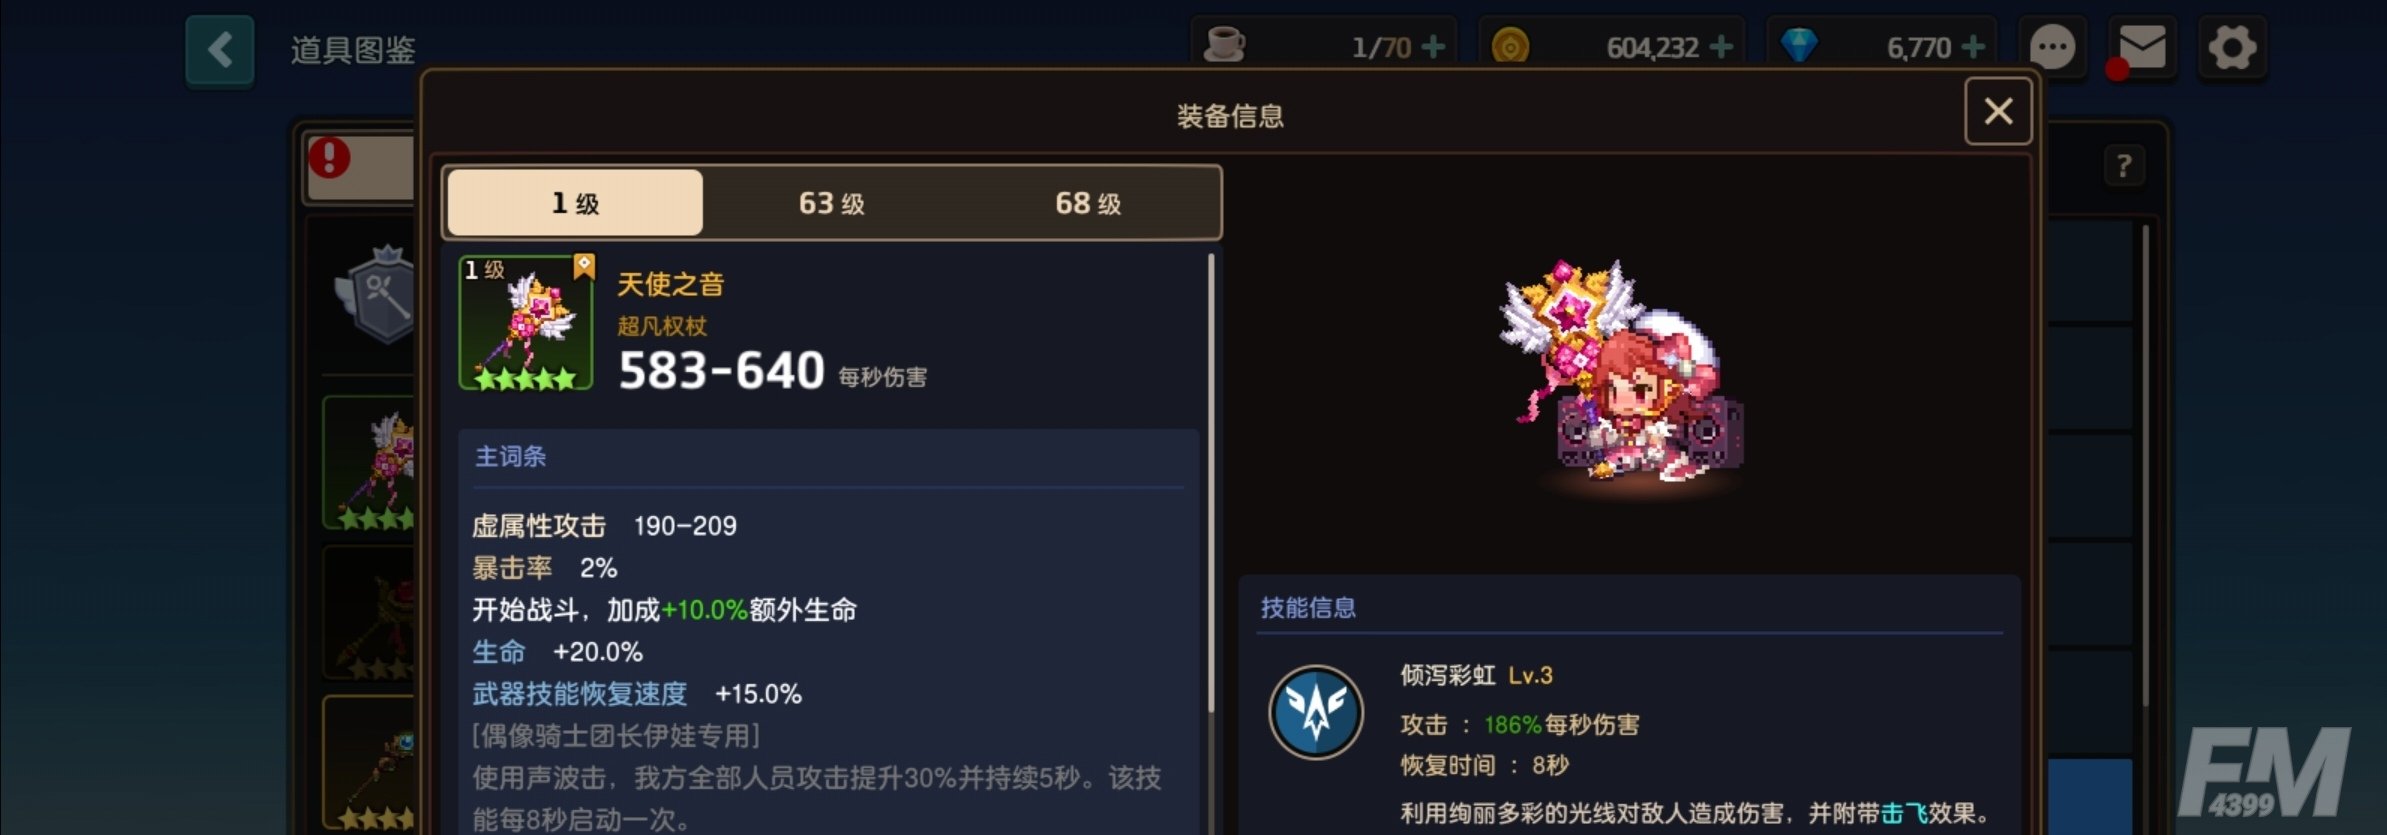
Task: Switch to the 63 级 tab
Action: [831, 203]
